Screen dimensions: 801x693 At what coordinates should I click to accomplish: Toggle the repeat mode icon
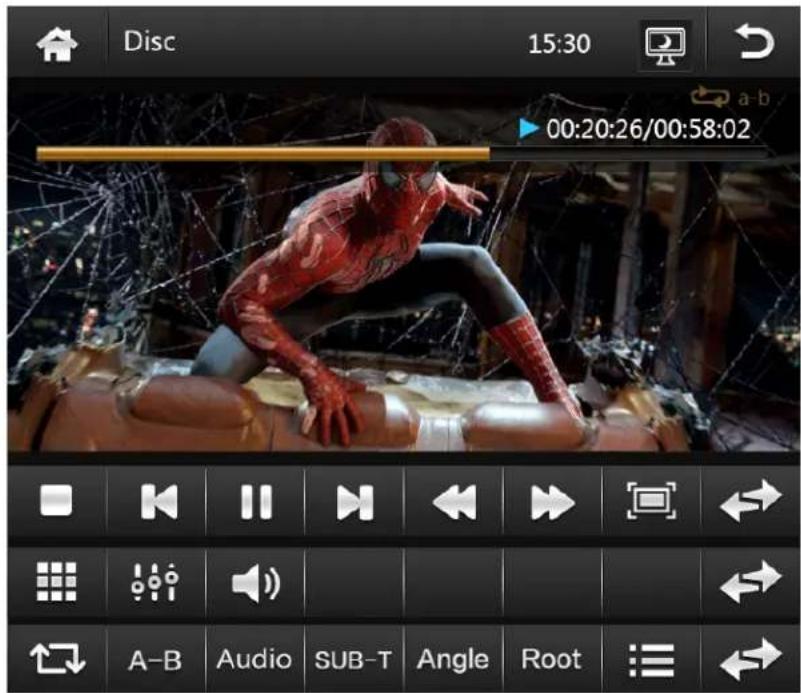click(57, 658)
